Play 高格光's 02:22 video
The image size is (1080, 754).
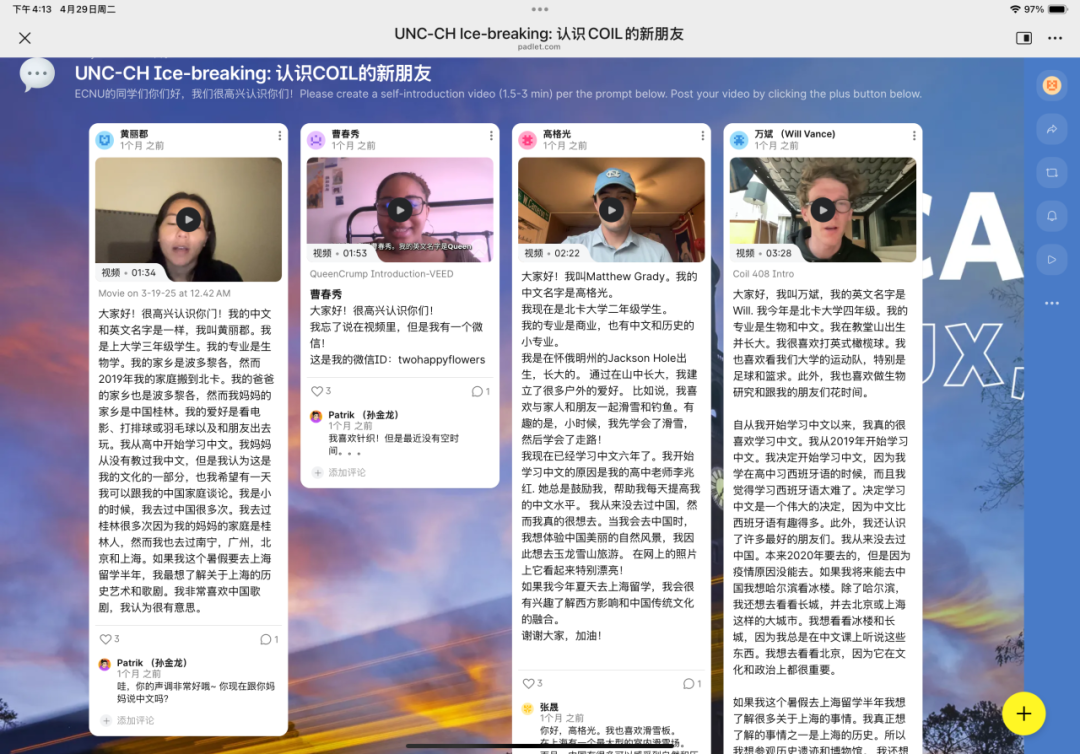611,209
